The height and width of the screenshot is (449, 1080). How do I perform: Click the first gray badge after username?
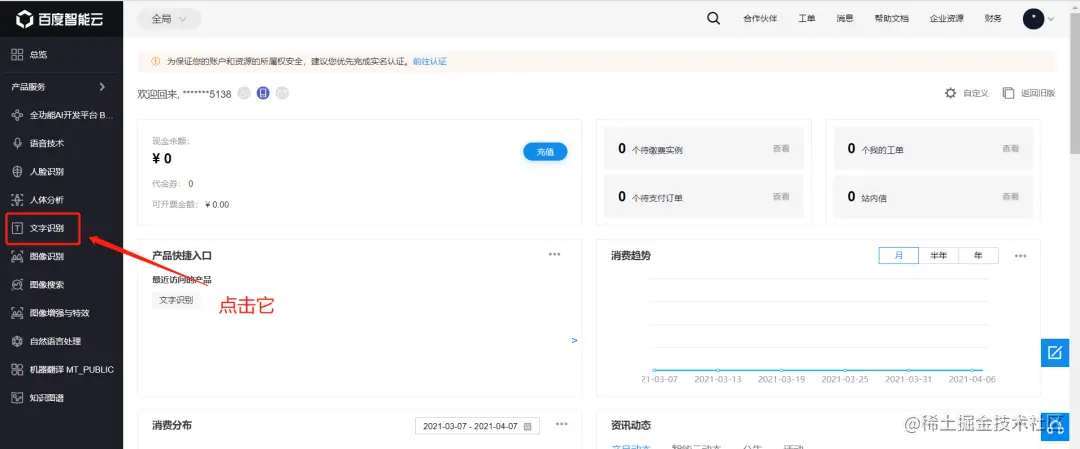click(244, 93)
